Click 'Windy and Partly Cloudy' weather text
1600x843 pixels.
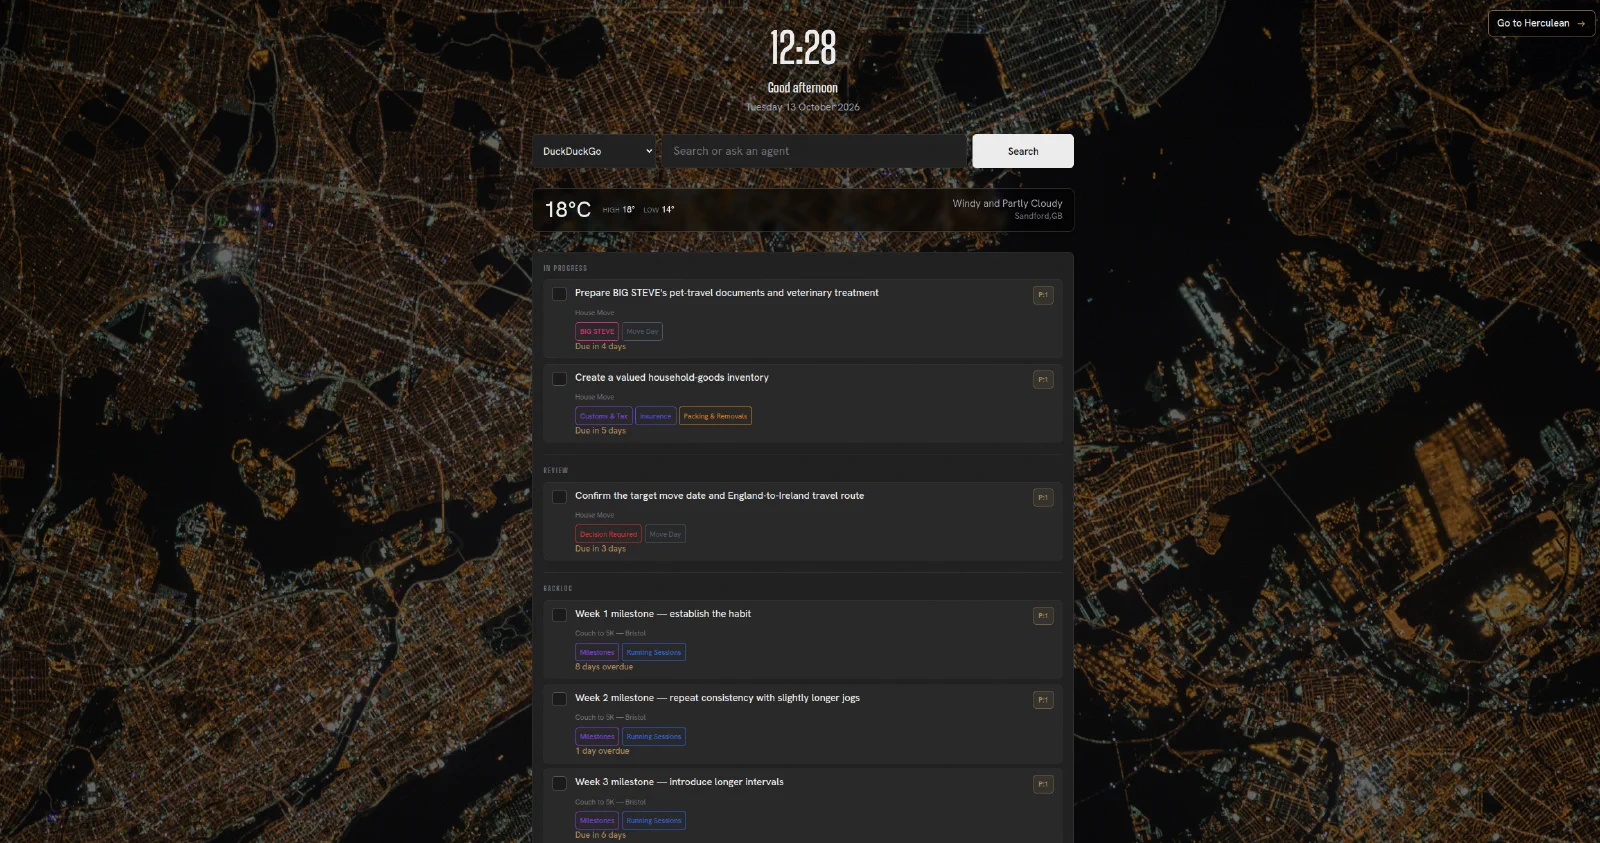pos(1007,203)
